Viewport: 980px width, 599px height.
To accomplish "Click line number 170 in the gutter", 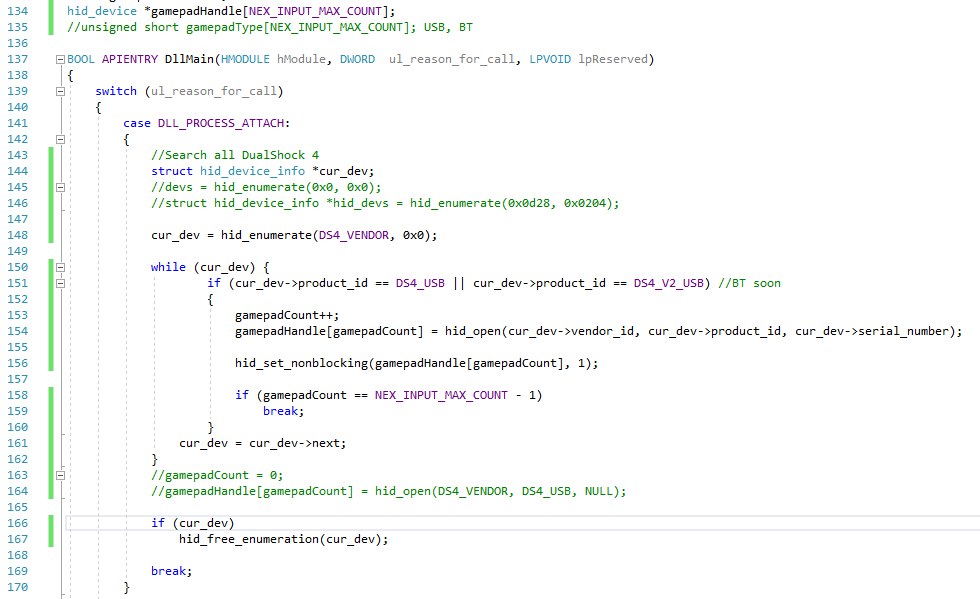I will coord(18,587).
